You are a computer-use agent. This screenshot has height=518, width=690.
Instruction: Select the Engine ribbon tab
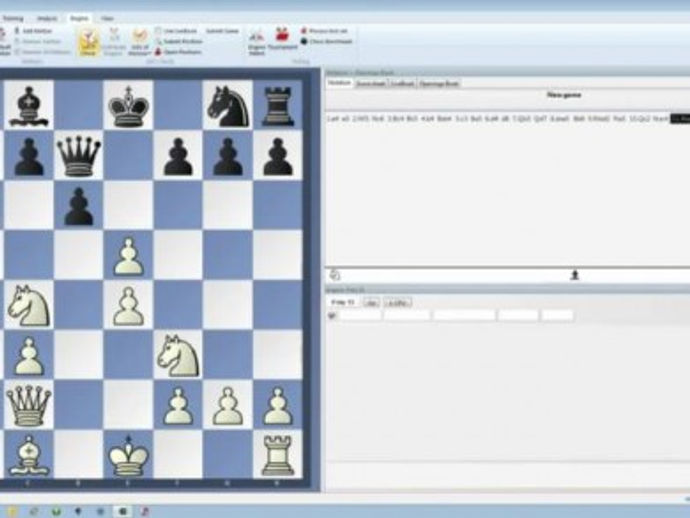[x=79, y=18]
